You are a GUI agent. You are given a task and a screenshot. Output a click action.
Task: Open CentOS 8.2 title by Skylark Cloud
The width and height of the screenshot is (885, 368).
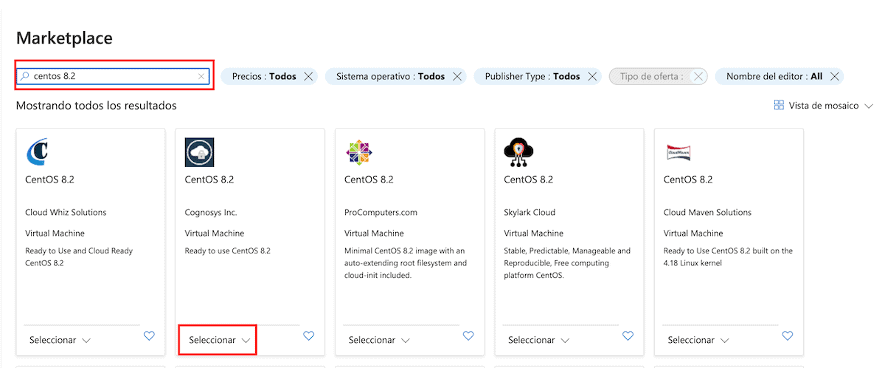[528, 180]
